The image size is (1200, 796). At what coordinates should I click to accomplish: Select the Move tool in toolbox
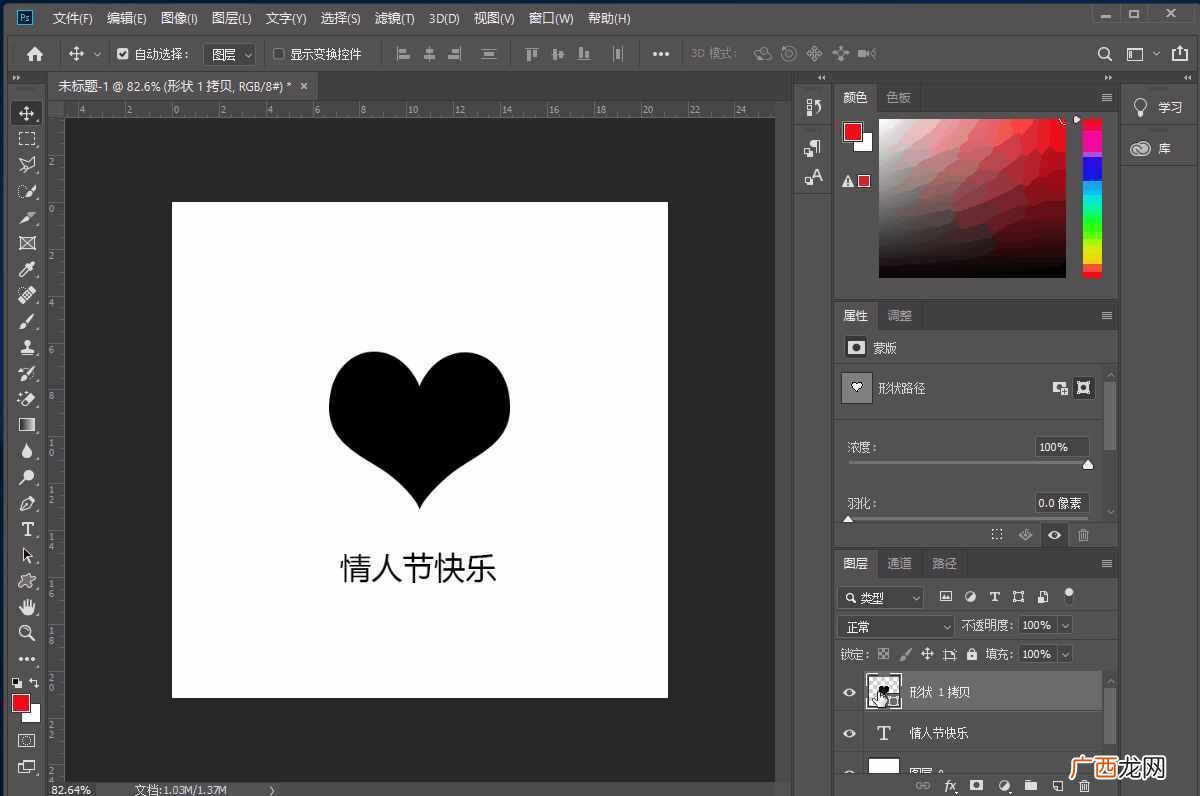coord(27,113)
